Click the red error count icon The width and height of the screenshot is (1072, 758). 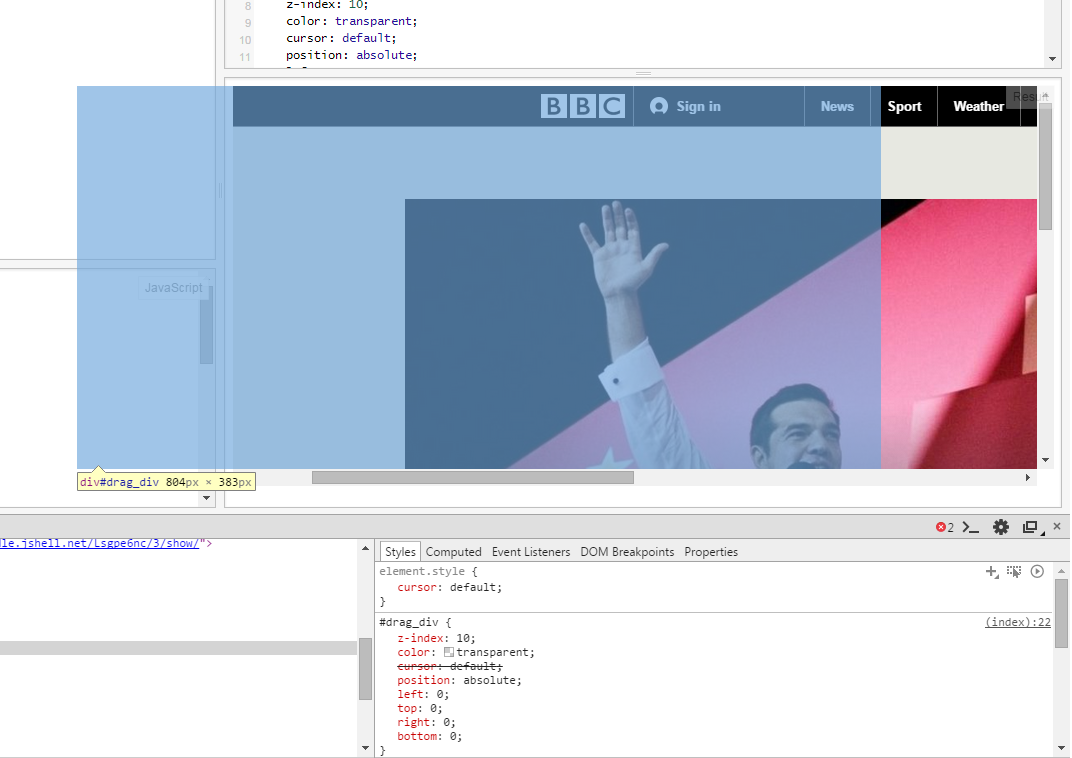point(944,527)
